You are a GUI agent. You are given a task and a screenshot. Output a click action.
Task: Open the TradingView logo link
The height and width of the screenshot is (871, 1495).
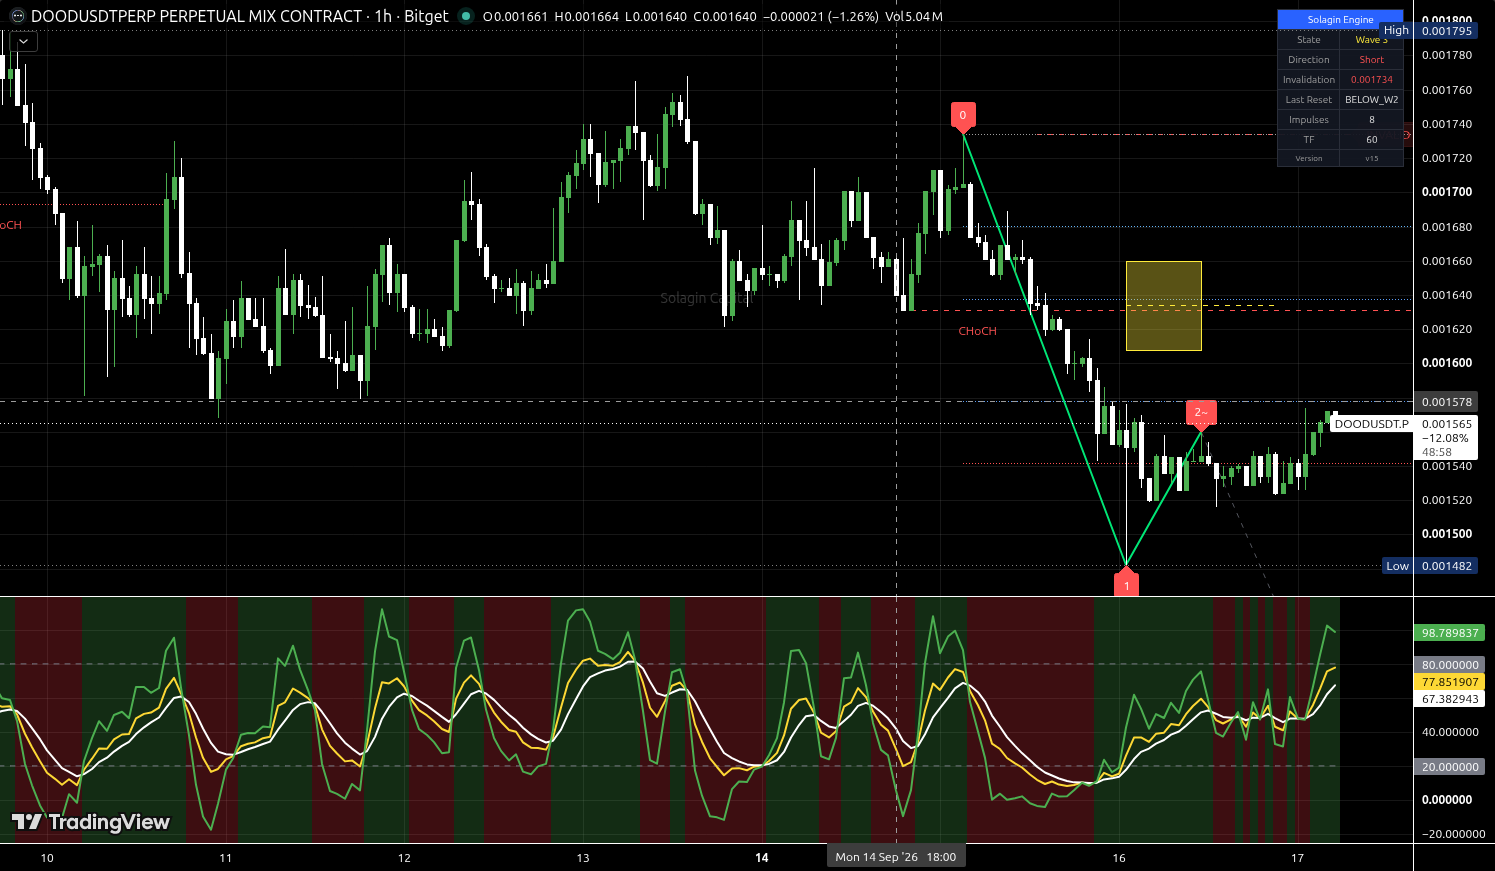91,822
